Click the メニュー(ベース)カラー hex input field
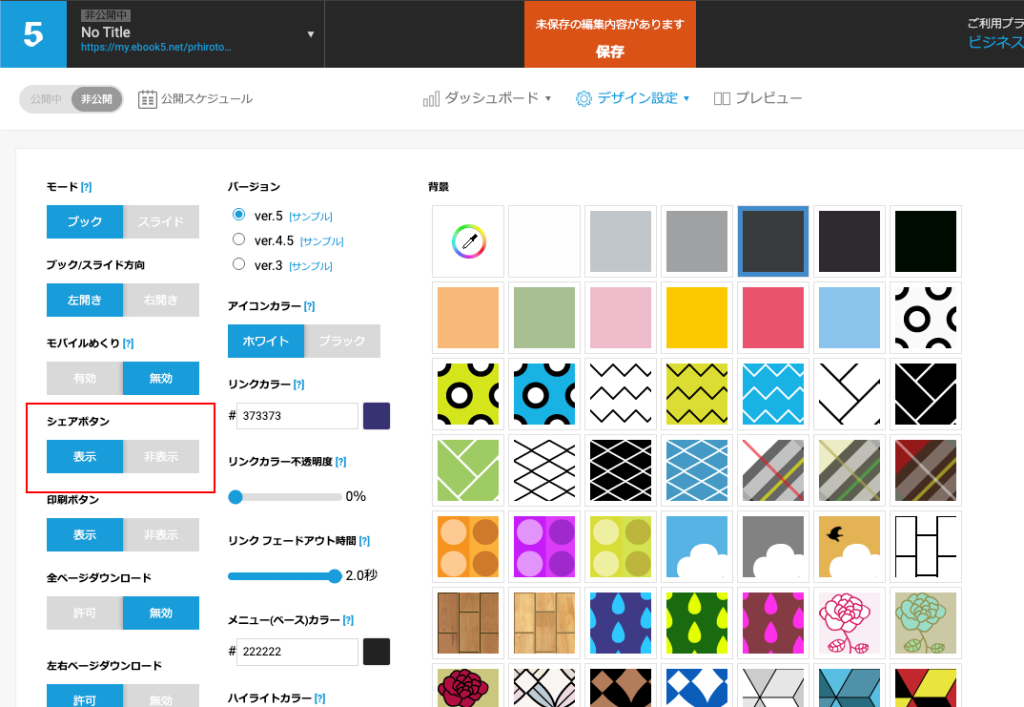This screenshot has height=707, width=1024. [x=297, y=652]
